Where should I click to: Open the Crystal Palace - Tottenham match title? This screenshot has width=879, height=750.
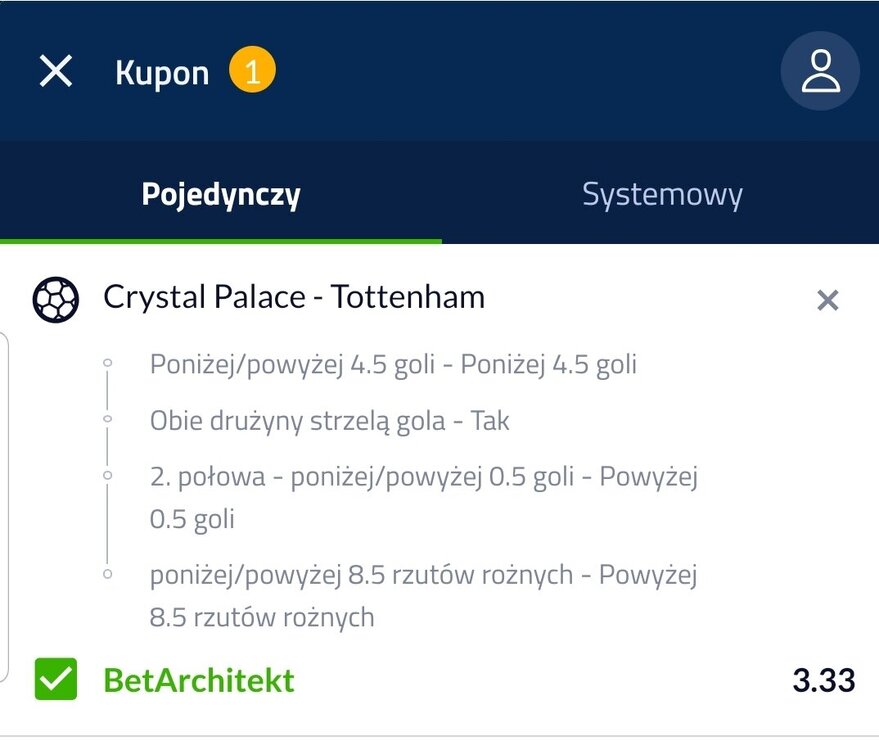tap(294, 297)
